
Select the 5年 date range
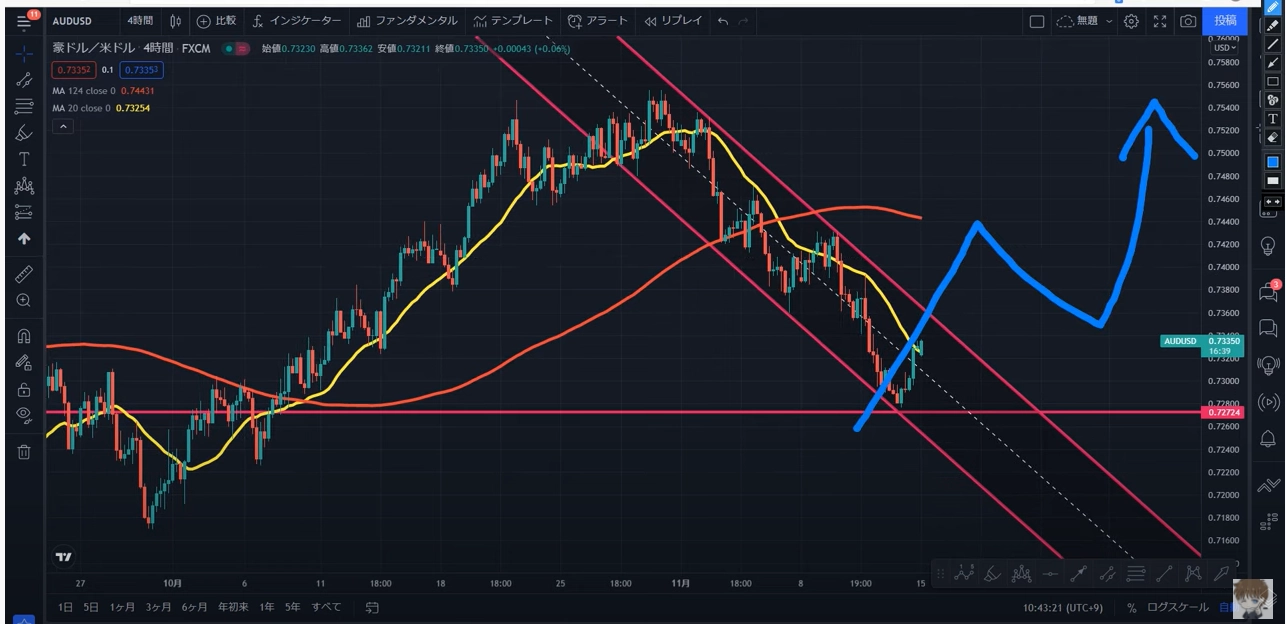(293, 607)
